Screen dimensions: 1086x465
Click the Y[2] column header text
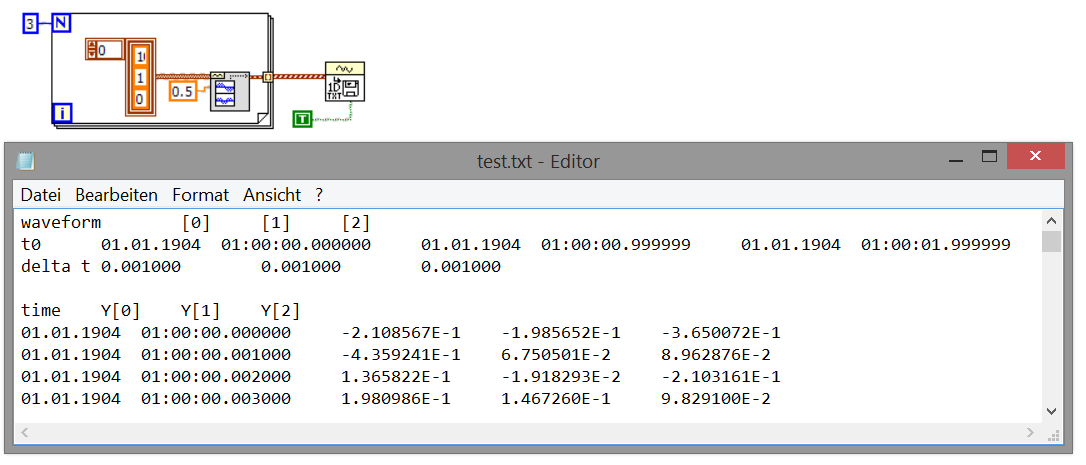coord(281,310)
